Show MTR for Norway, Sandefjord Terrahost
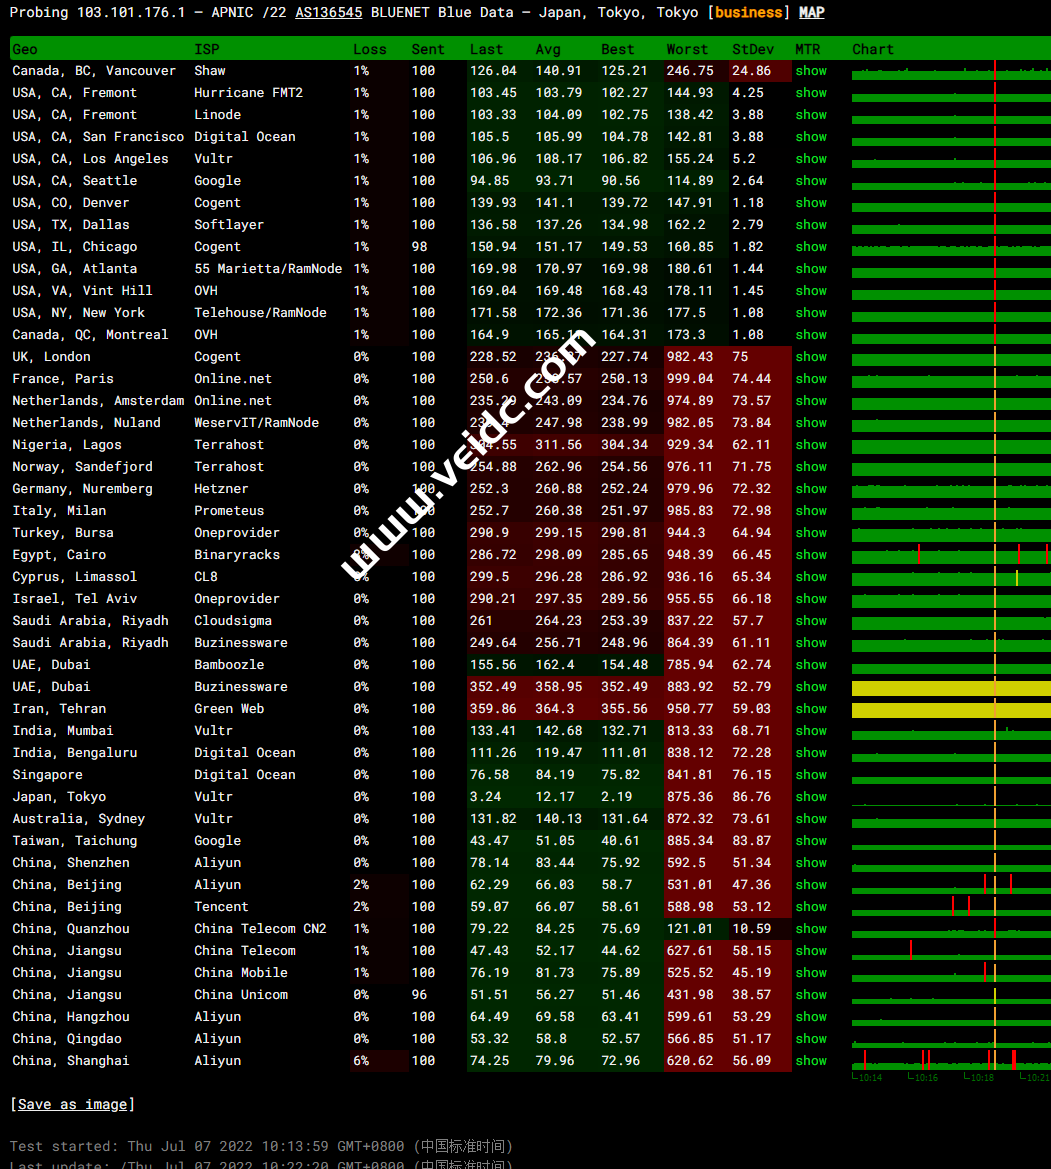Screen dimensions: 1051x1169 click(x=811, y=467)
